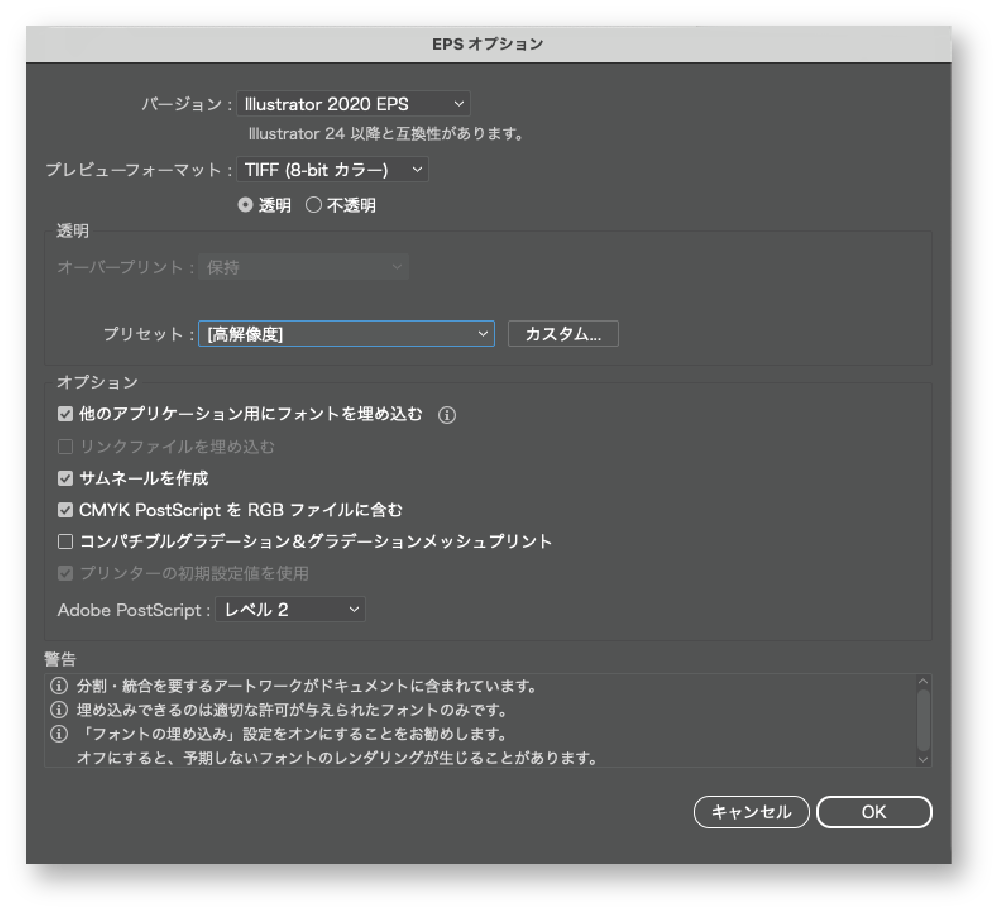Select the 透明 radio button

(x=246, y=206)
